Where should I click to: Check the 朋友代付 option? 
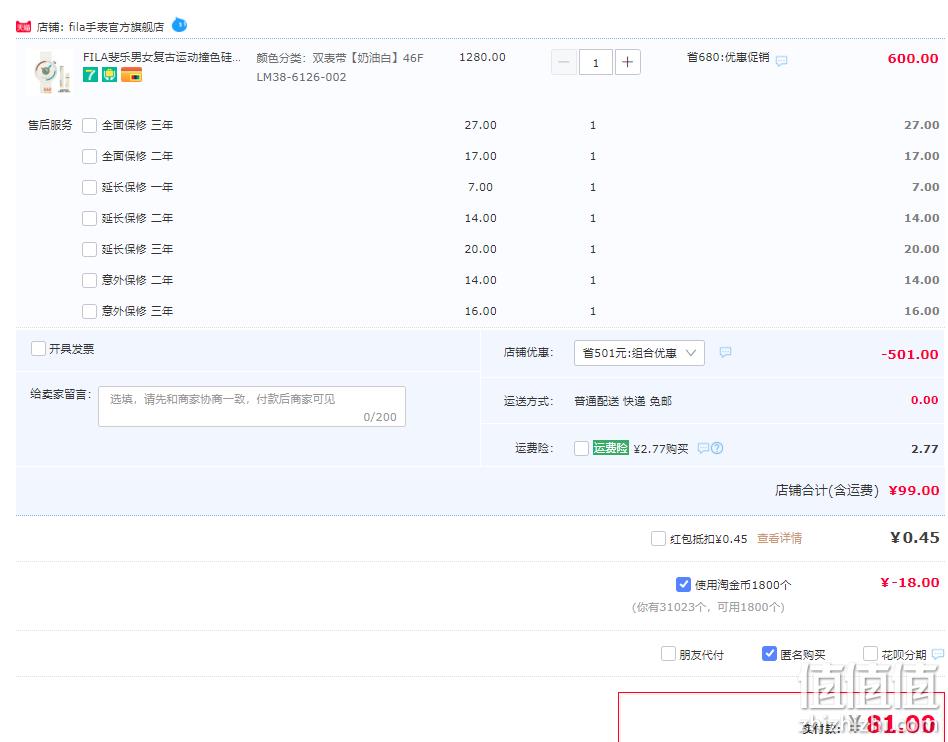coord(668,654)
